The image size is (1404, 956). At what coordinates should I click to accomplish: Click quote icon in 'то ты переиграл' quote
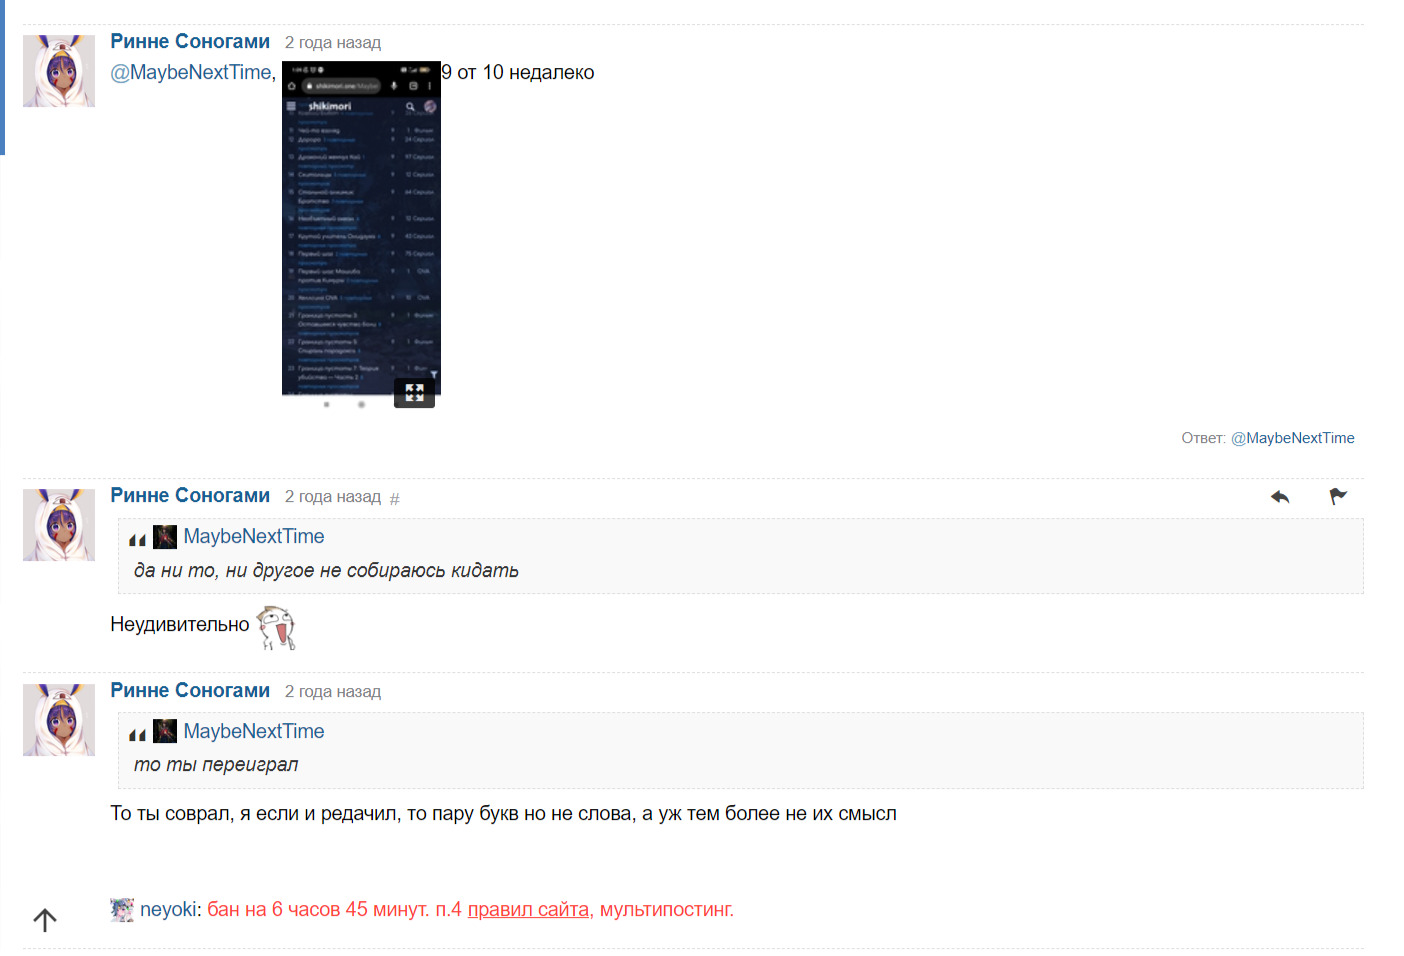pos(137,734)
